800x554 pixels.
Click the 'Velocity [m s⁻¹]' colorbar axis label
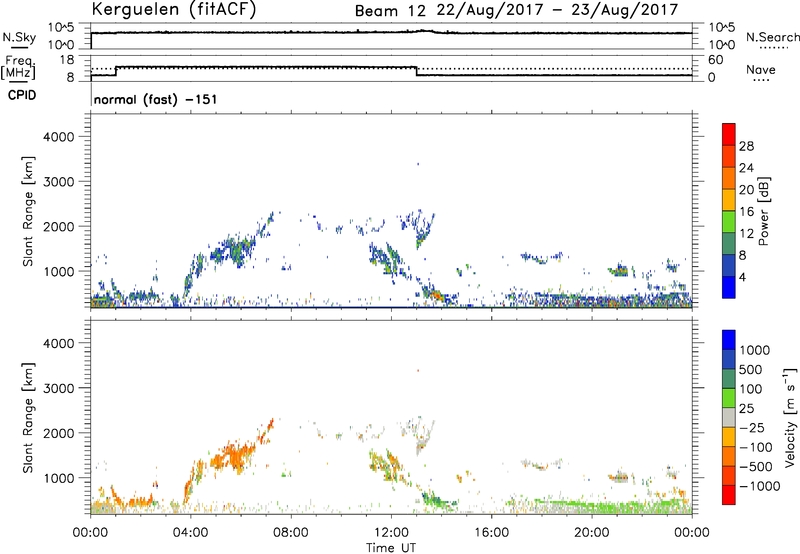pos(790,417)
